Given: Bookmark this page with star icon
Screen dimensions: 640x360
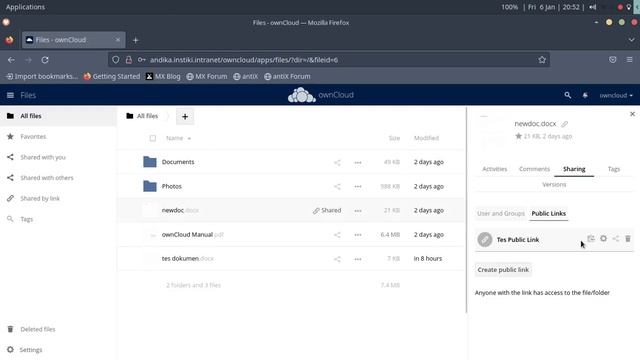Looking at the screenshot, I should point(542,60).
